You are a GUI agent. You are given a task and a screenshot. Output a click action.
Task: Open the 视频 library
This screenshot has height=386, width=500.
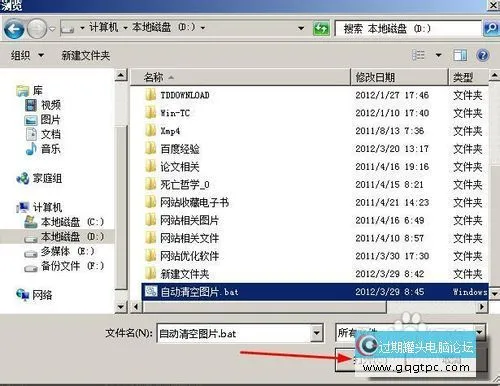click(43, 105)
